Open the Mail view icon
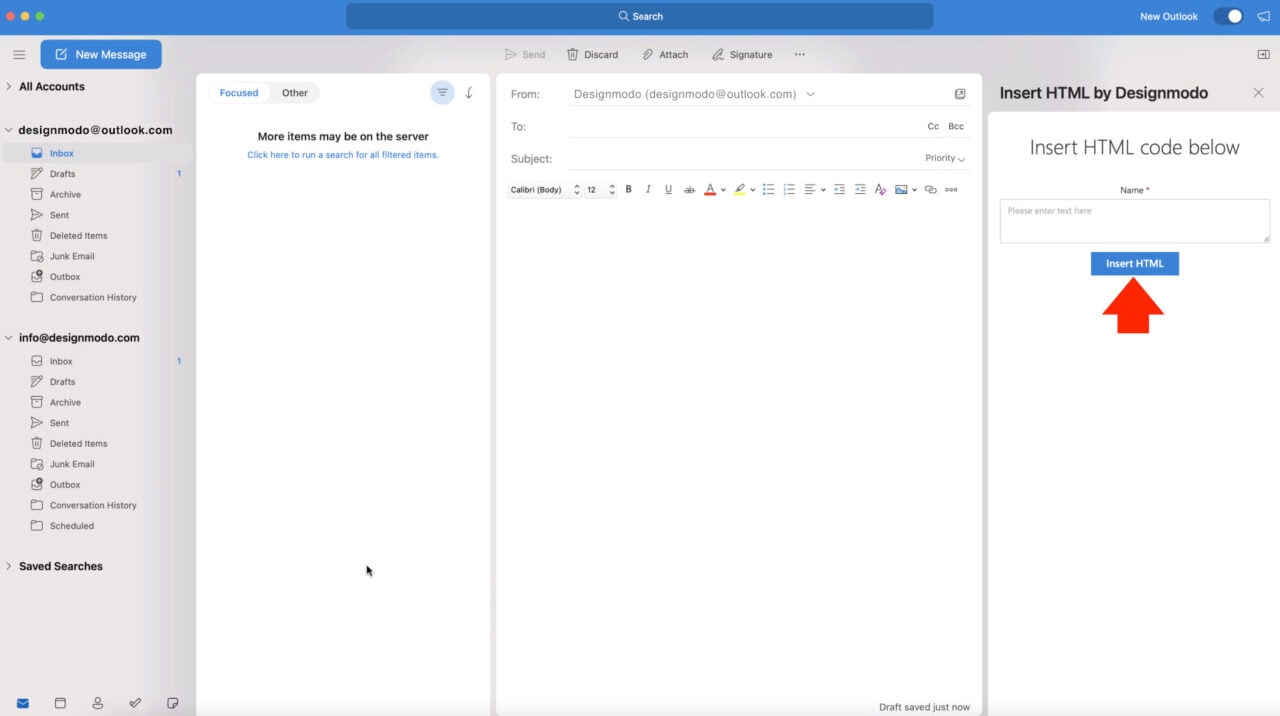Viewport: 1280px width, 716px height. [22, 703]
